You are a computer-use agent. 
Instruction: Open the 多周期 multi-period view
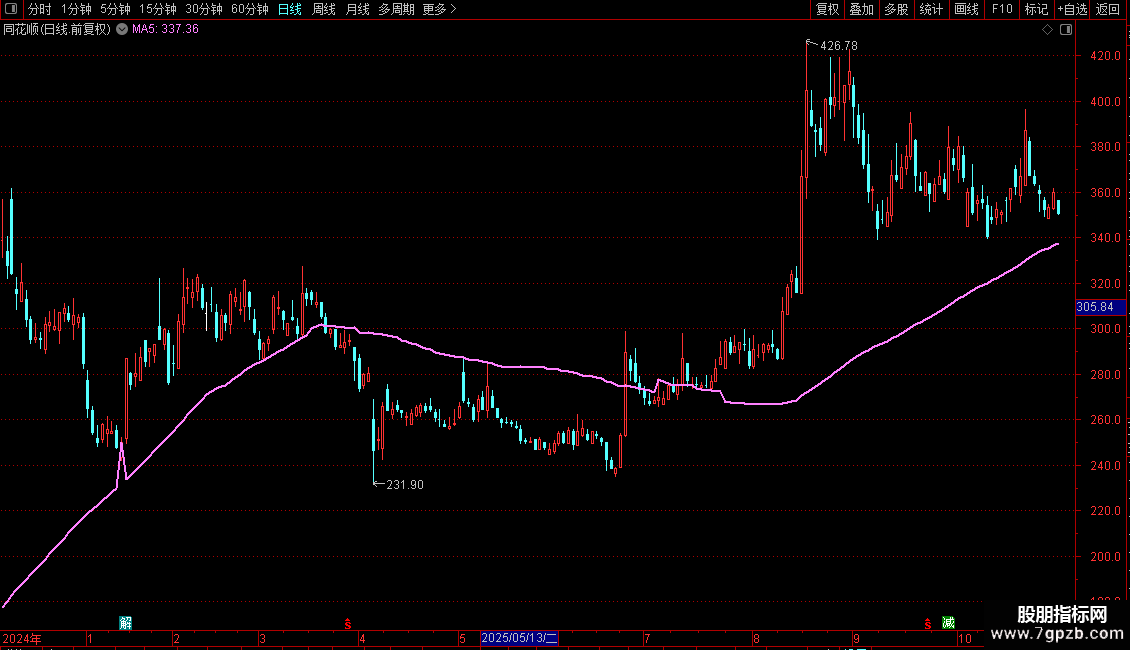(x=396, y=9)
